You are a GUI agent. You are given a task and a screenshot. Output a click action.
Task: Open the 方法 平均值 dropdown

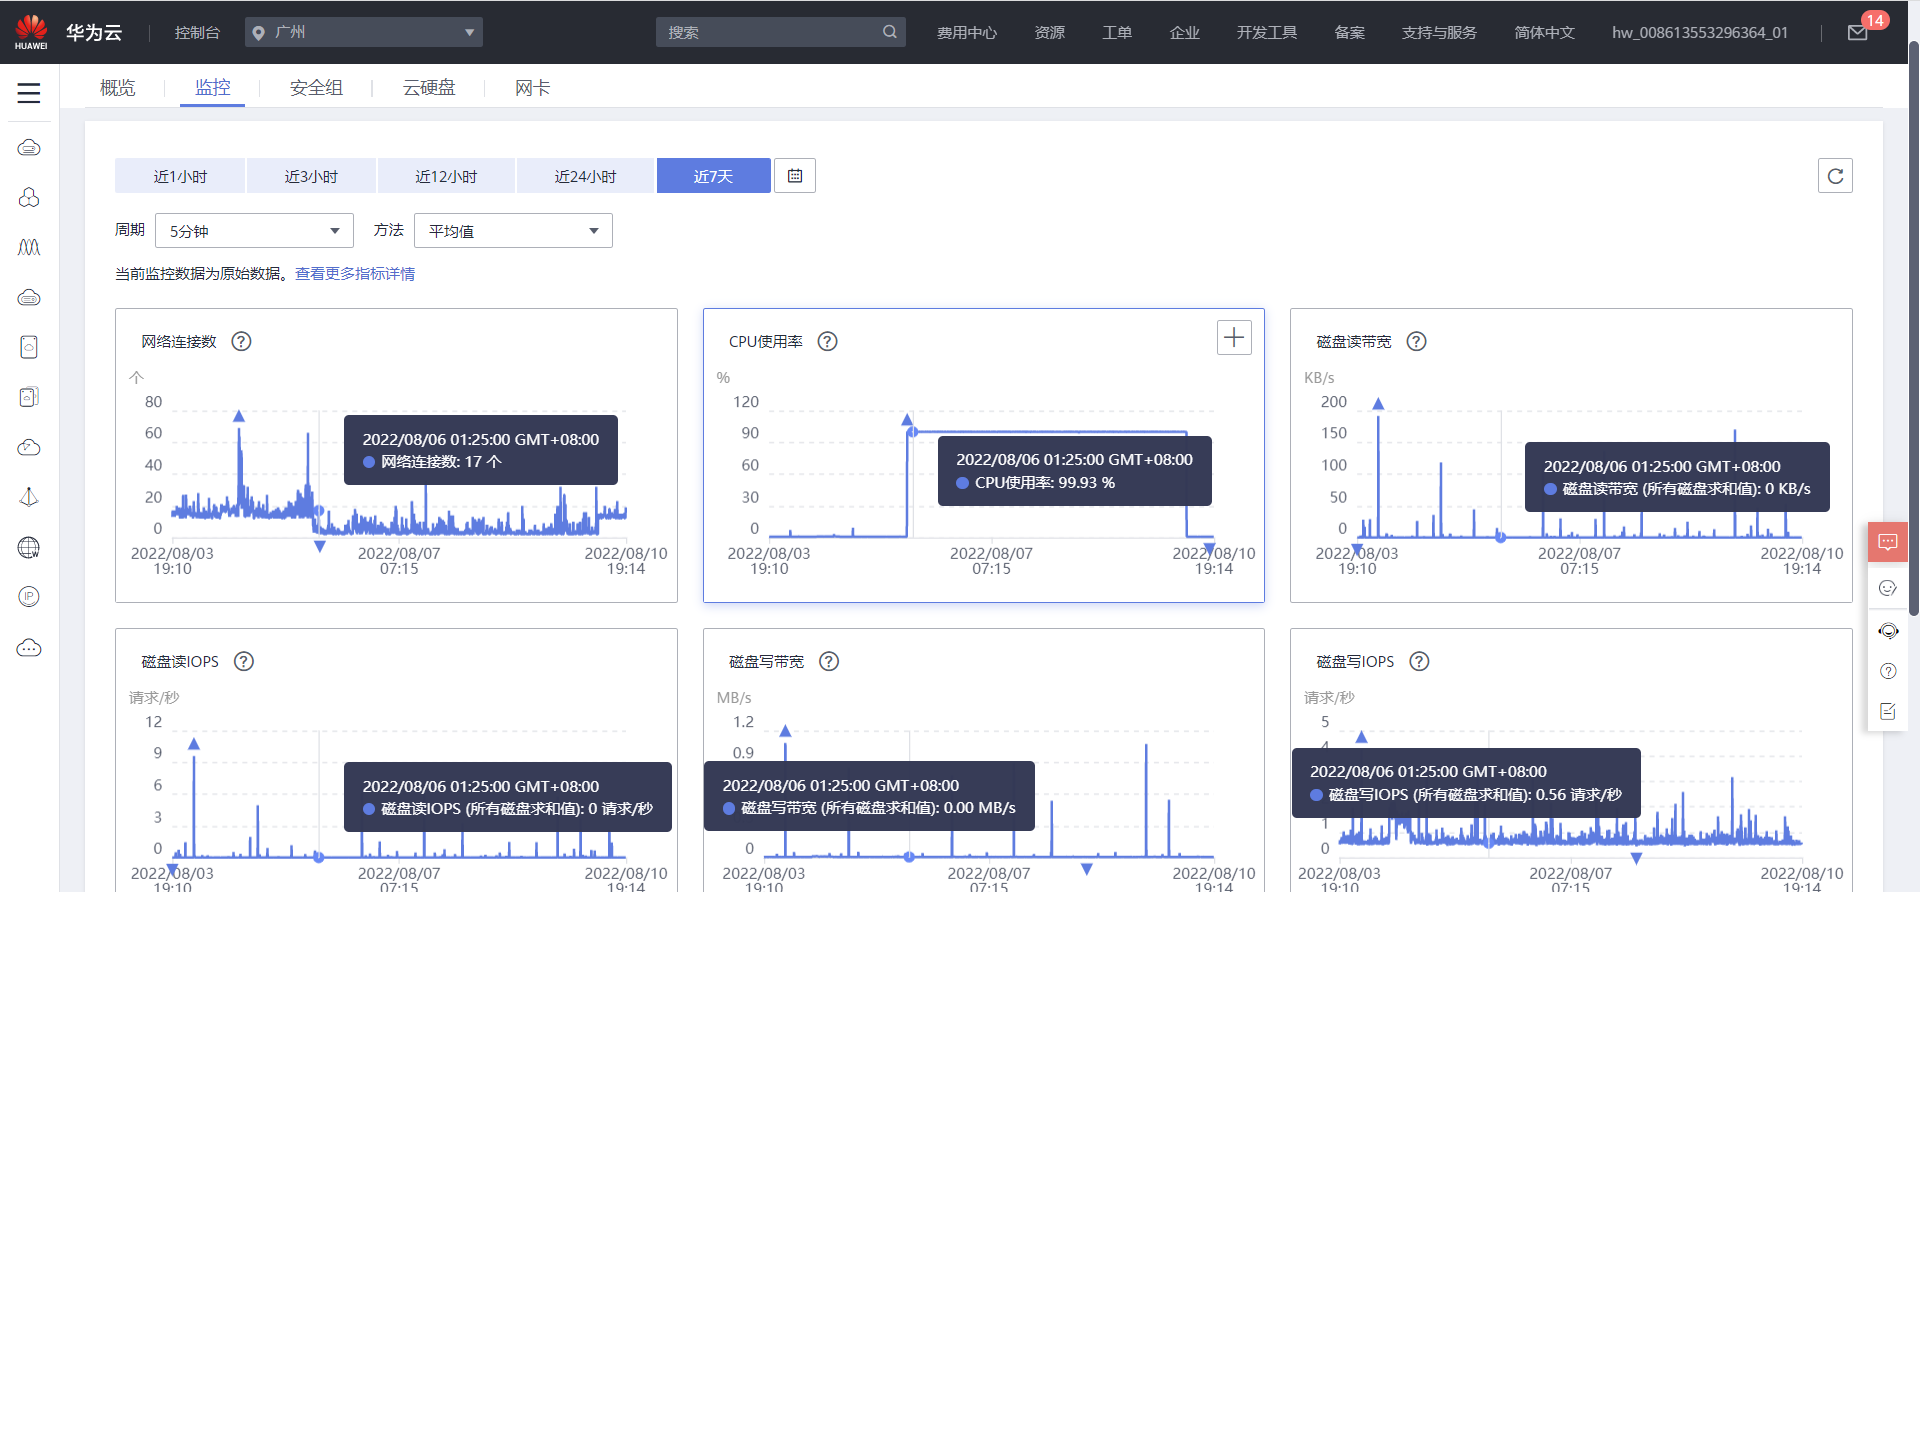click(513, 231)
